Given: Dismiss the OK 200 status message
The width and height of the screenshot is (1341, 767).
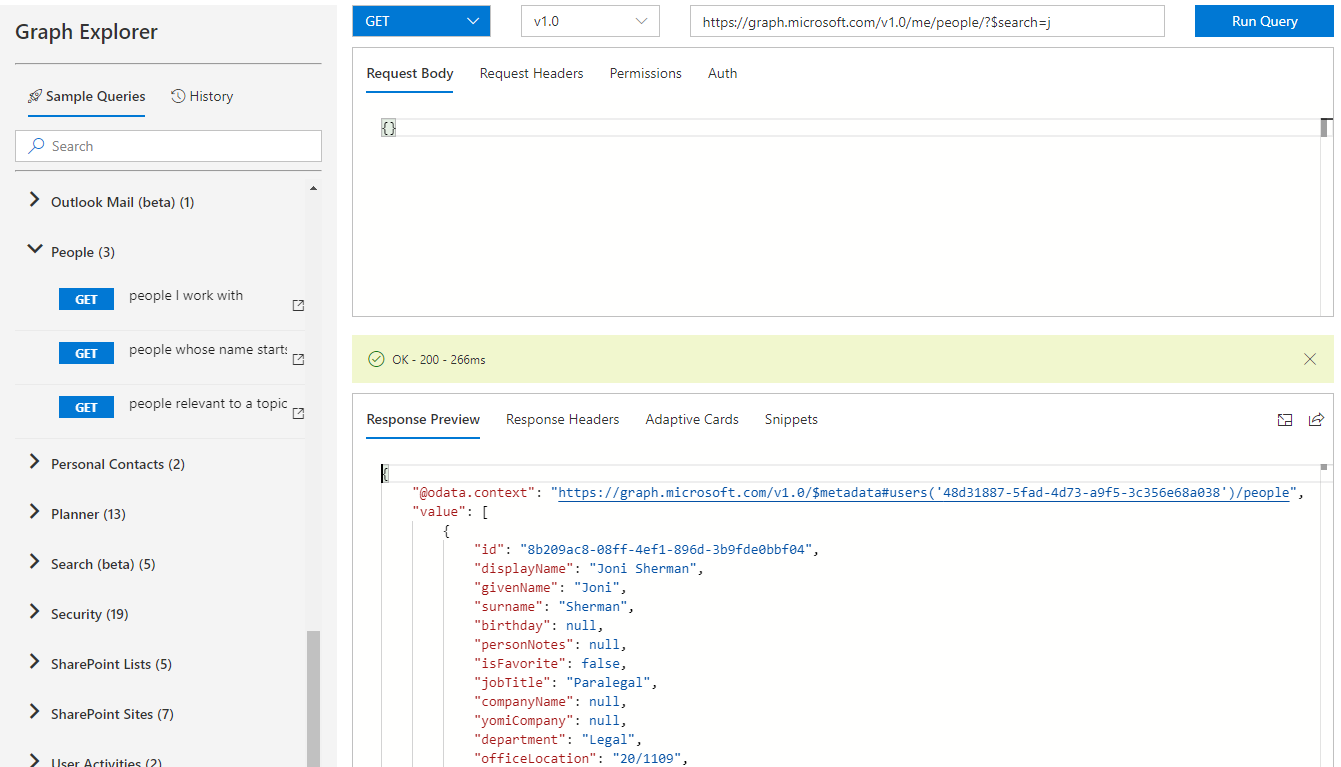Looking at the screenshot, I should point(1310,359).
